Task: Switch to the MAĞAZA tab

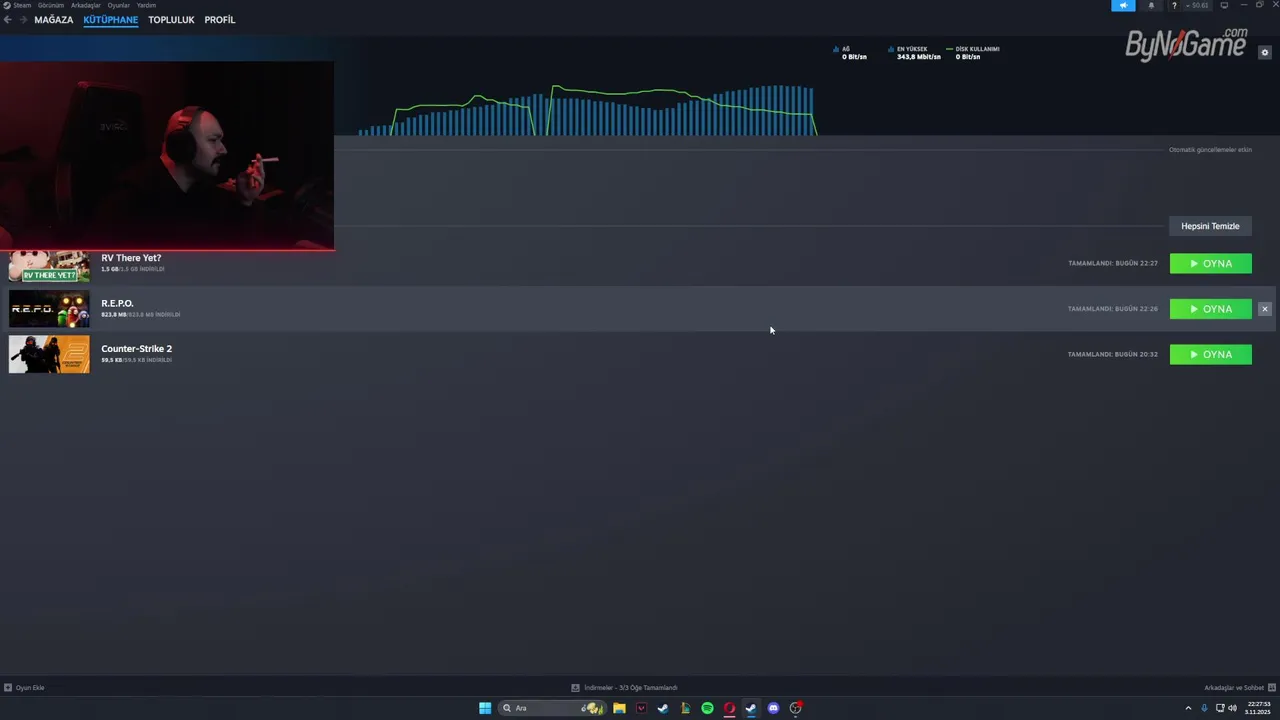Action: point(54,20)
